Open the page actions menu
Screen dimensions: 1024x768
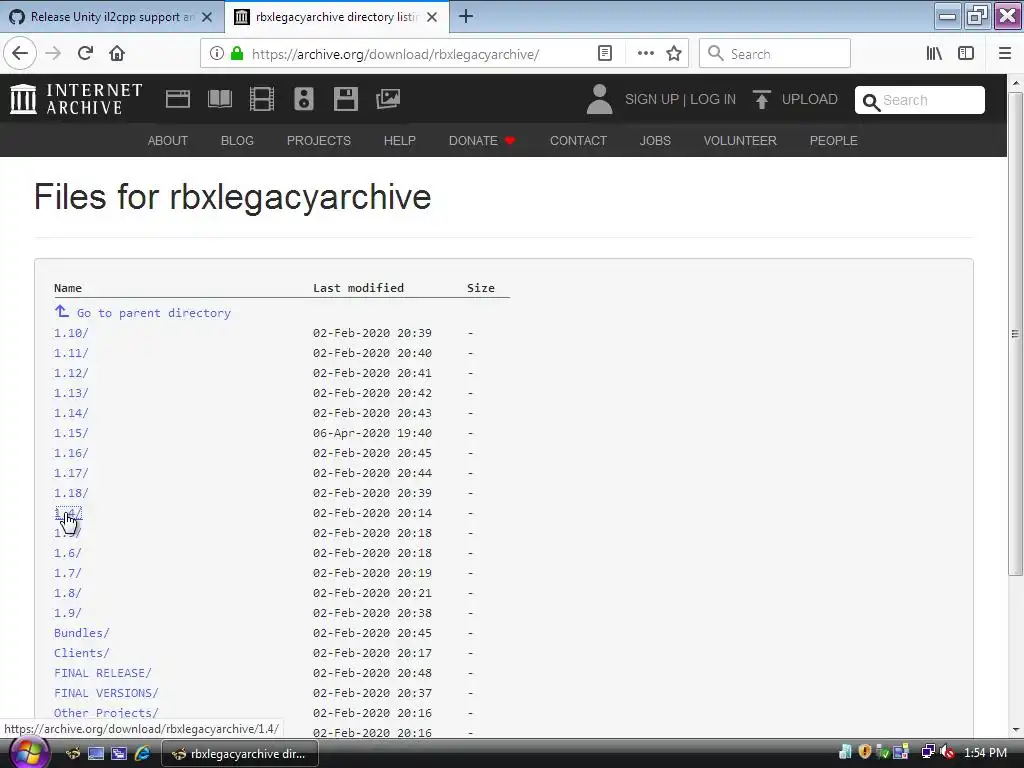645,54
